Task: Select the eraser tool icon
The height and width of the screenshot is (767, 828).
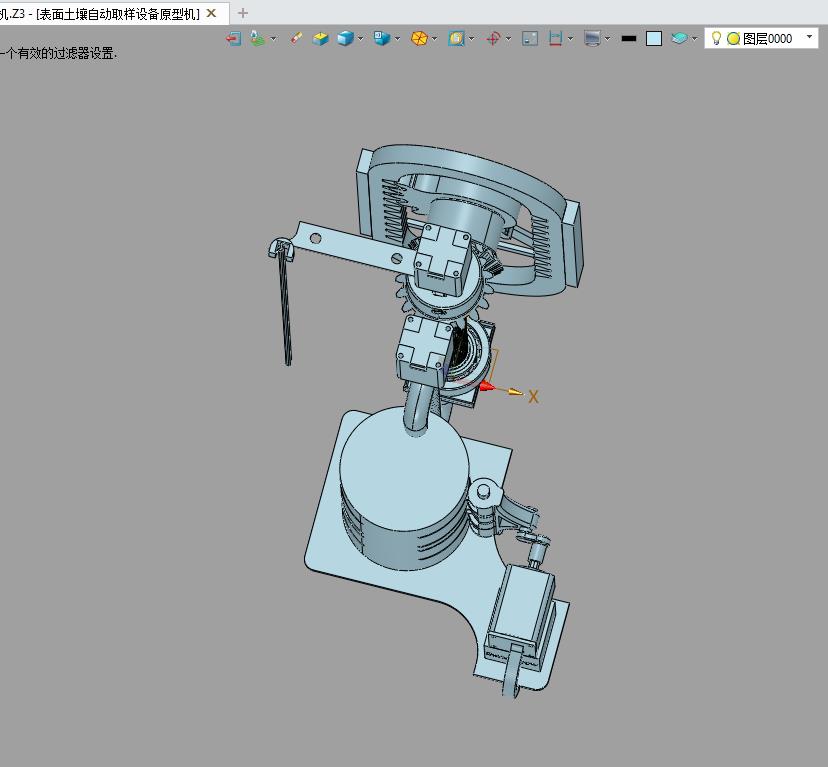Action: 296,39
